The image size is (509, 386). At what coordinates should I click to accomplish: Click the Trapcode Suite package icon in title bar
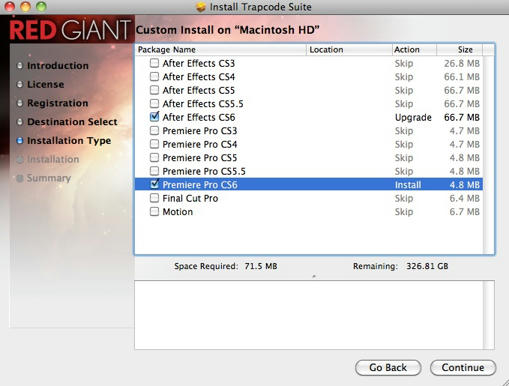click(201, 7)
